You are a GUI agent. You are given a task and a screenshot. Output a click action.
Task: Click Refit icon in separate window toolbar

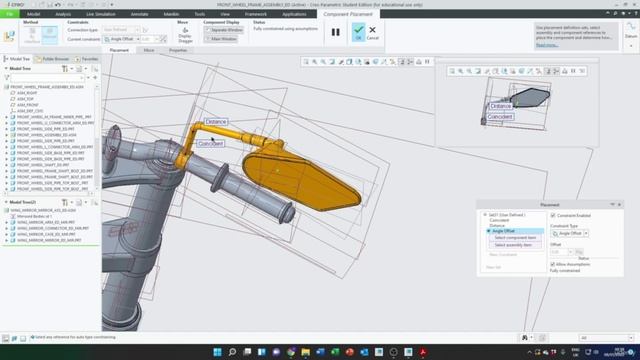coord(452,71)
